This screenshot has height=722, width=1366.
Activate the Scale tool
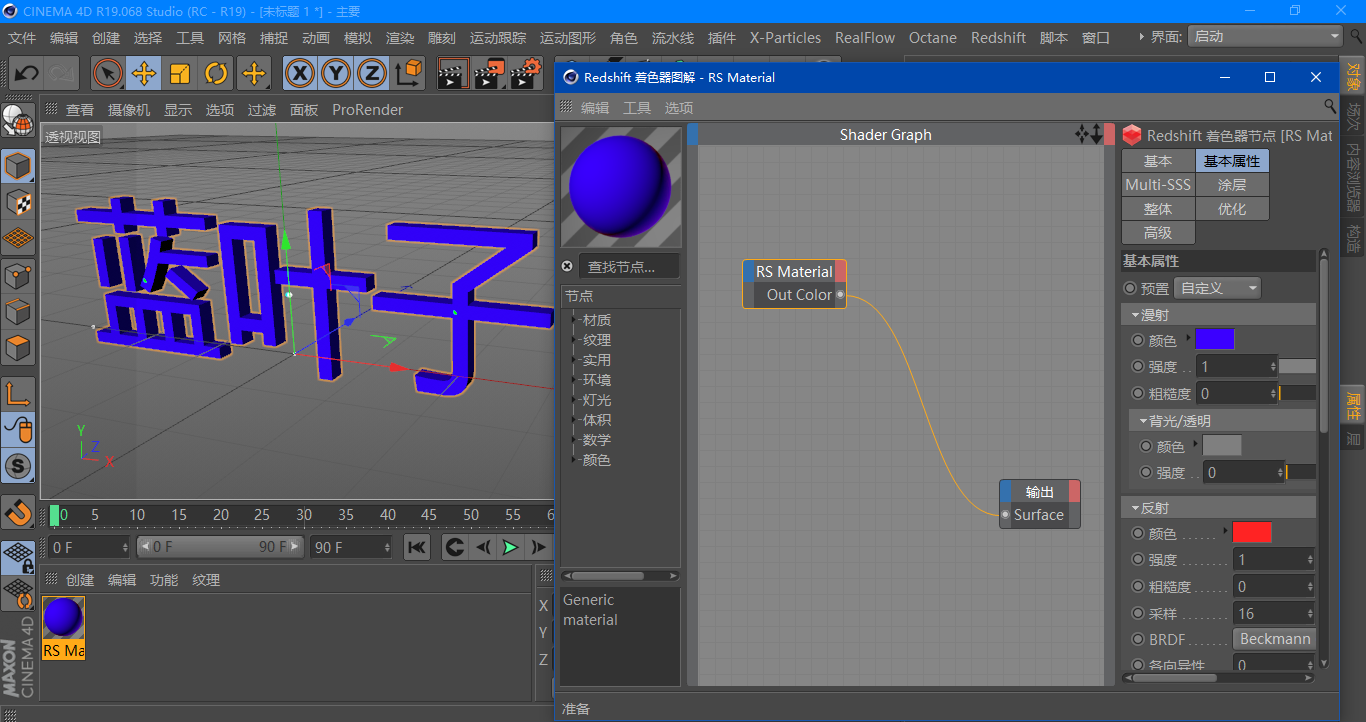click(180, 73)
